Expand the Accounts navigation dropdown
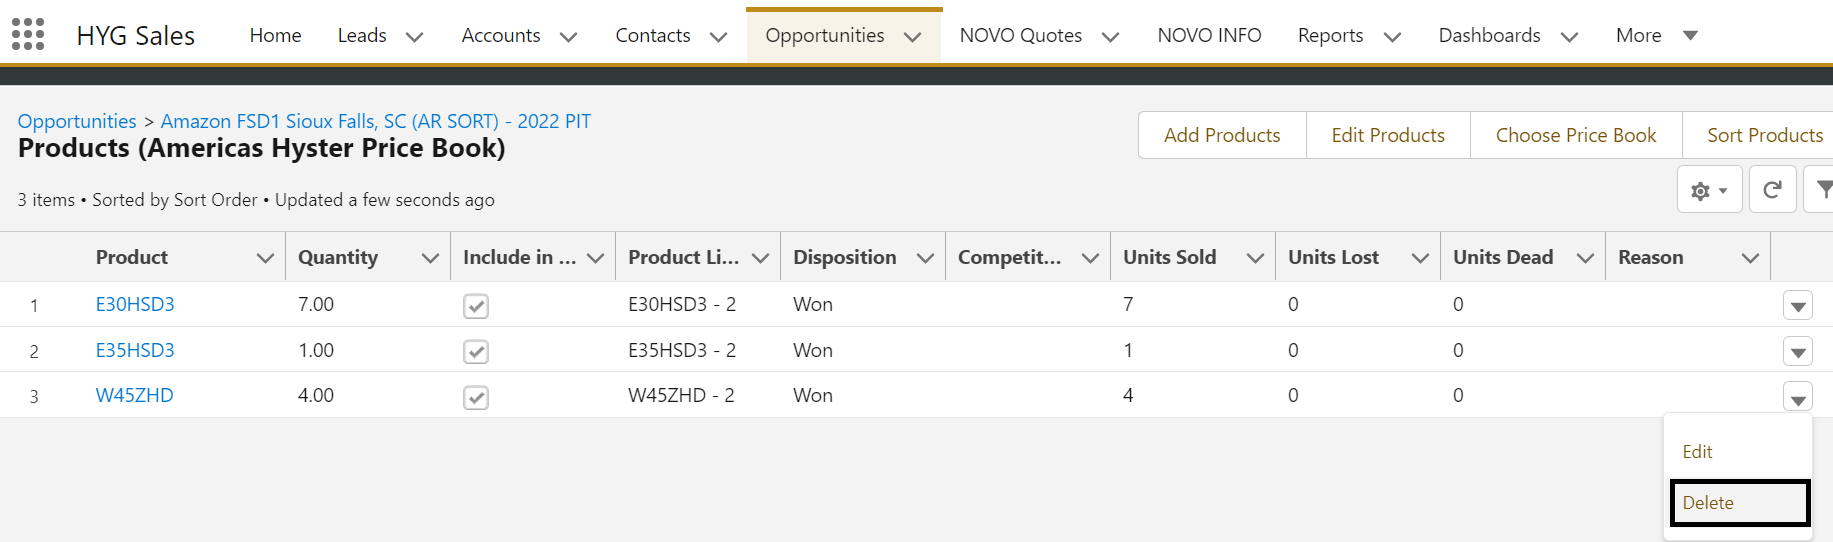Image resolution: width=1833 pixels, height=542 pixels. click(568, 37)
